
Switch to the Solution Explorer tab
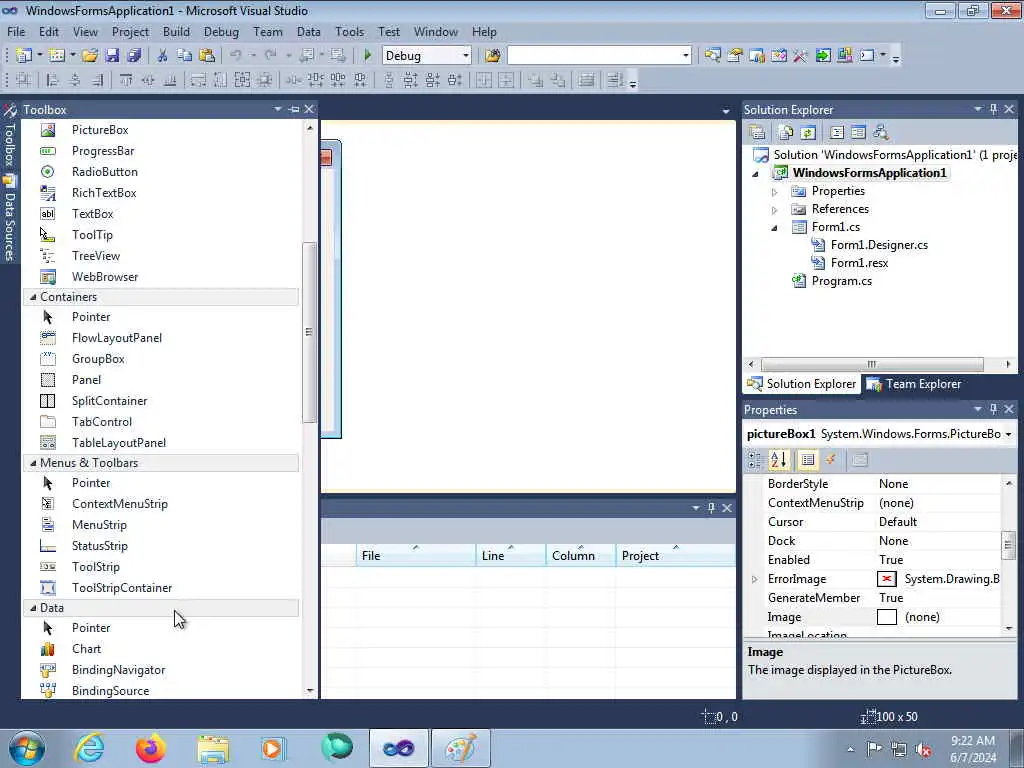coord(802,384)
